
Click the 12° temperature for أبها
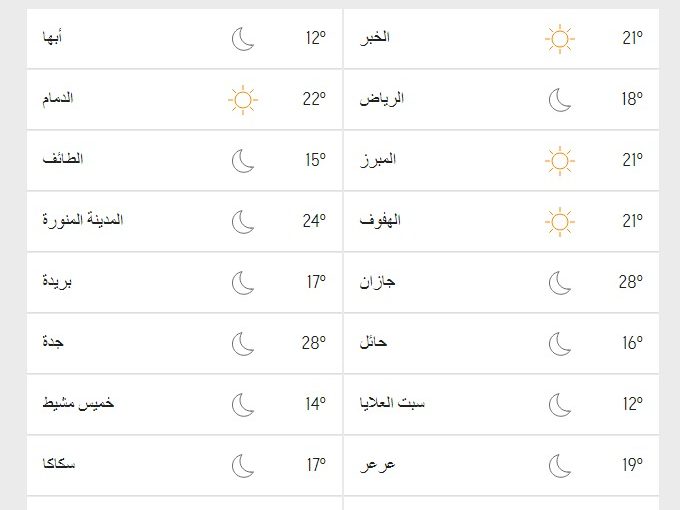(x=315, y=39)
